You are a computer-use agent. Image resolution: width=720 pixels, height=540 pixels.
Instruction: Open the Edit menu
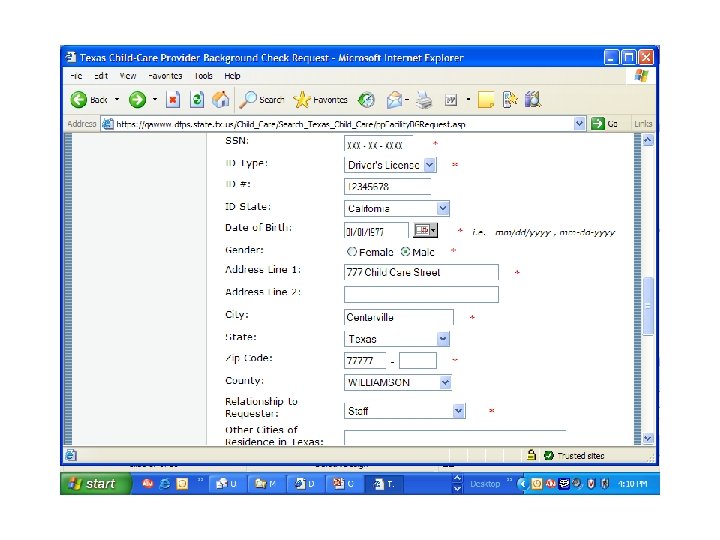pyautogui.click(x=101, y=76)
